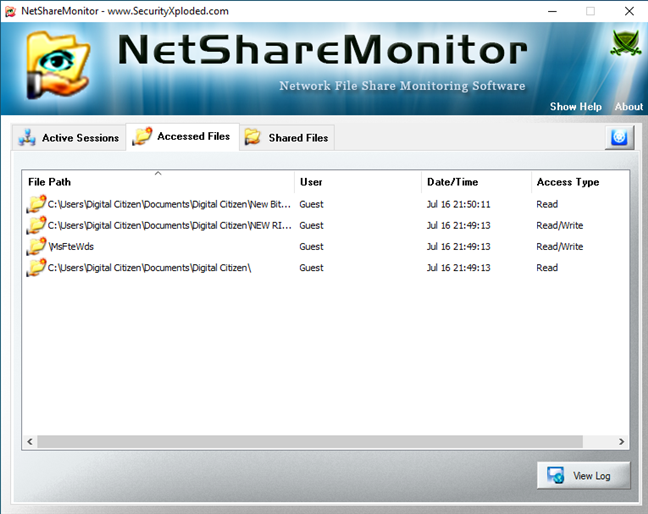Screen dimensions: 648x514
Task: Click Read/Write in the NEW RI... row
Action: (560, 225)
